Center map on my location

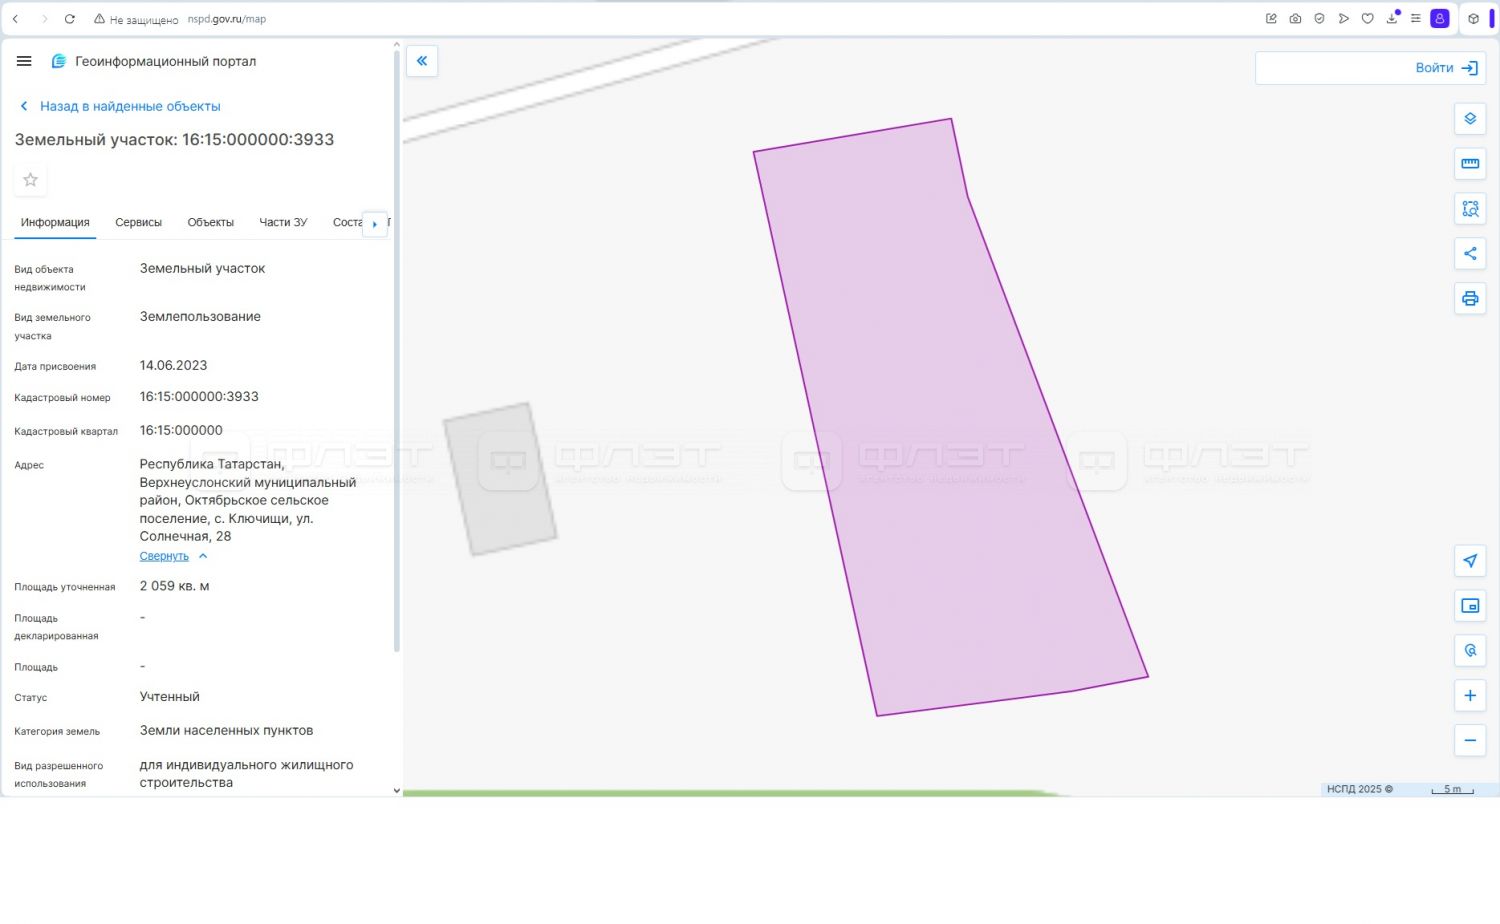(x=1469, y=561)
